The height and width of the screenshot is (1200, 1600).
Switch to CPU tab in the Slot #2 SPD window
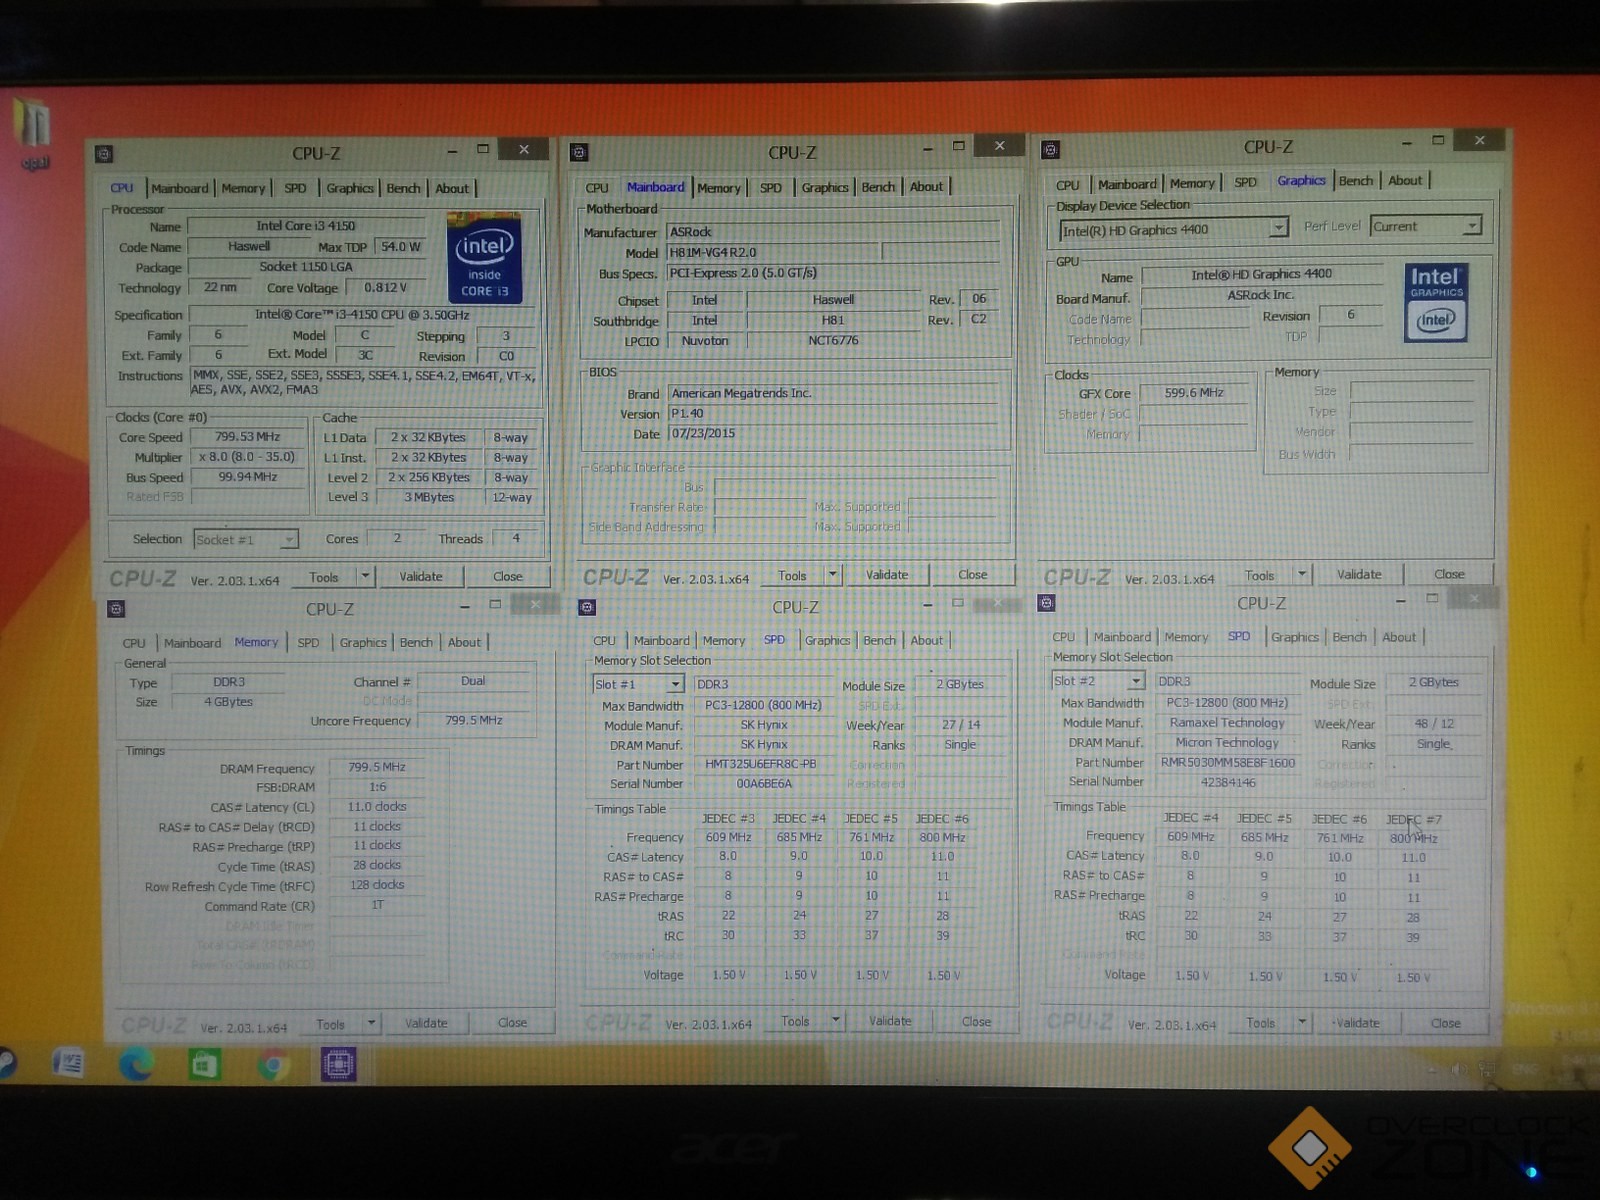pos(1064,637)
